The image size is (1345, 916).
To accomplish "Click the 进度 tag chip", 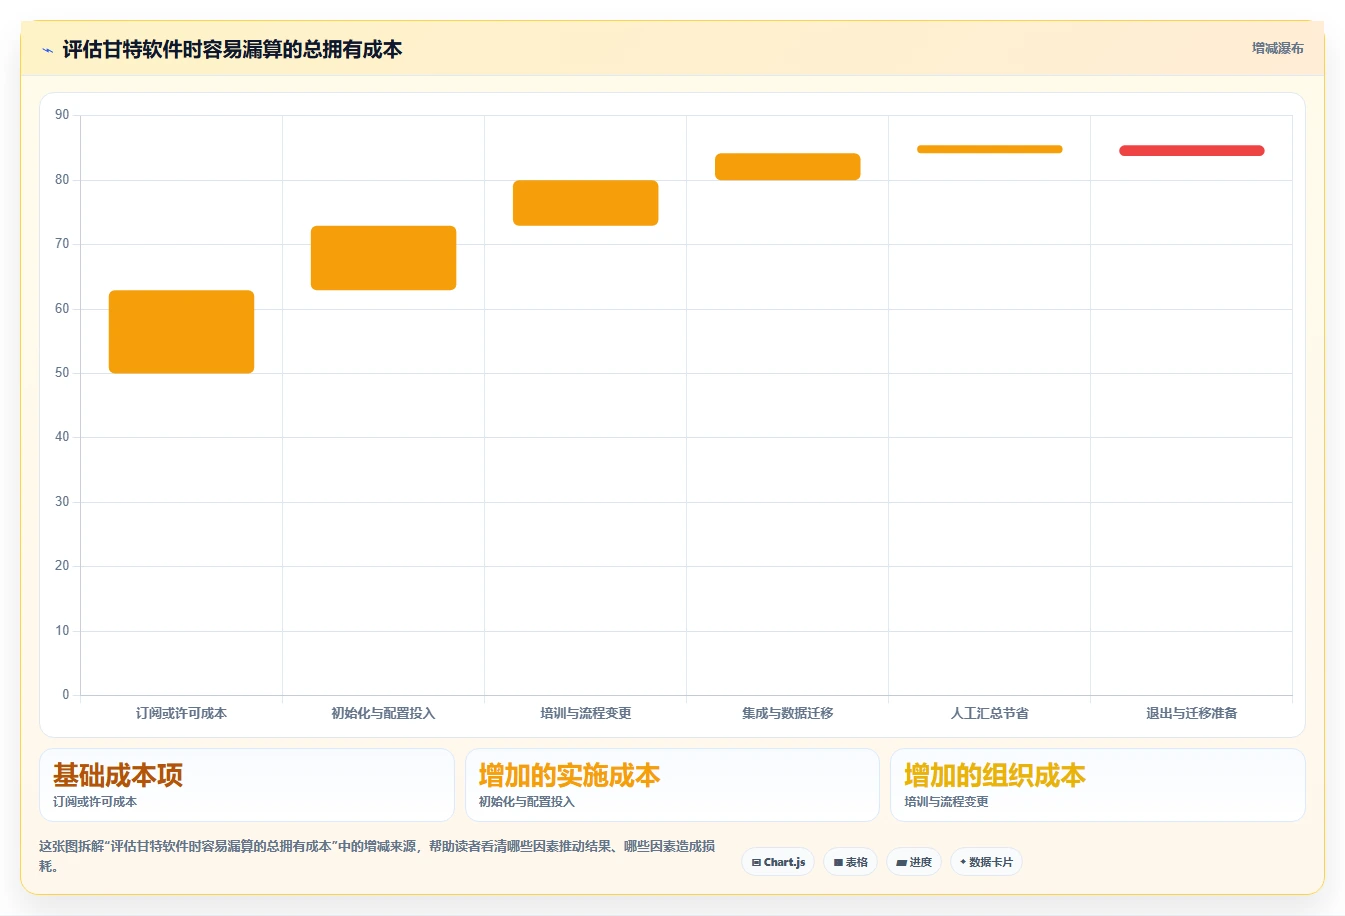I will (914, 862).
